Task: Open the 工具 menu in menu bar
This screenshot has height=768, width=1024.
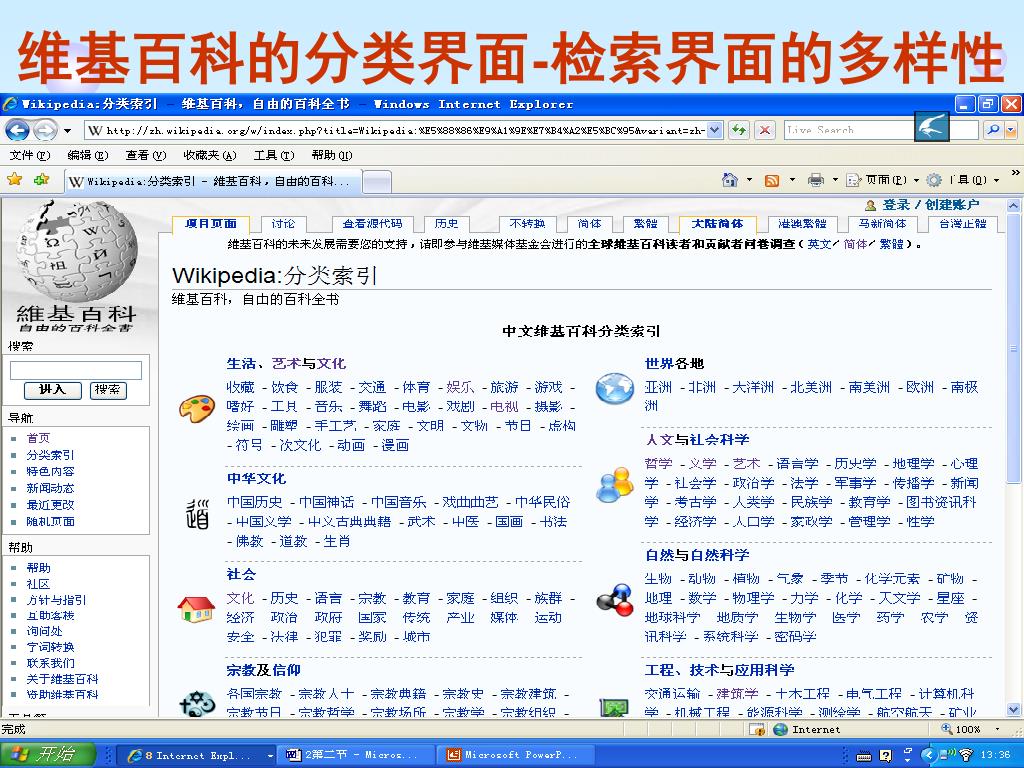Action: coord(274,155)
